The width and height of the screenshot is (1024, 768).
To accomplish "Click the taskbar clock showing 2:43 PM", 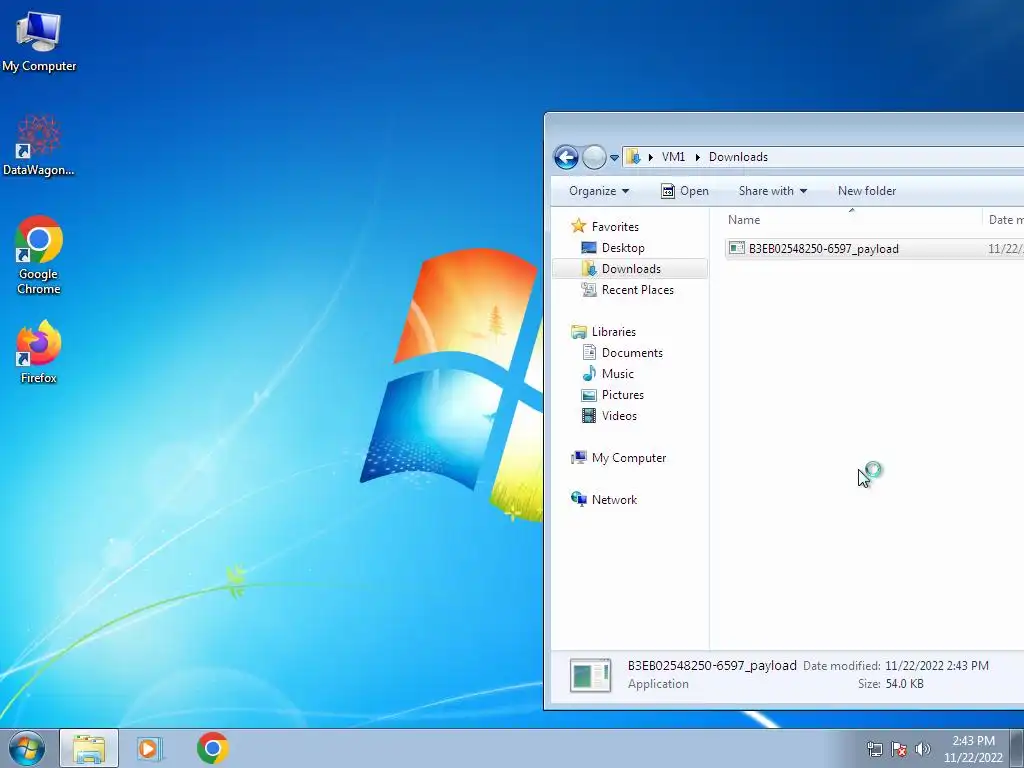I will pos(973,749).
